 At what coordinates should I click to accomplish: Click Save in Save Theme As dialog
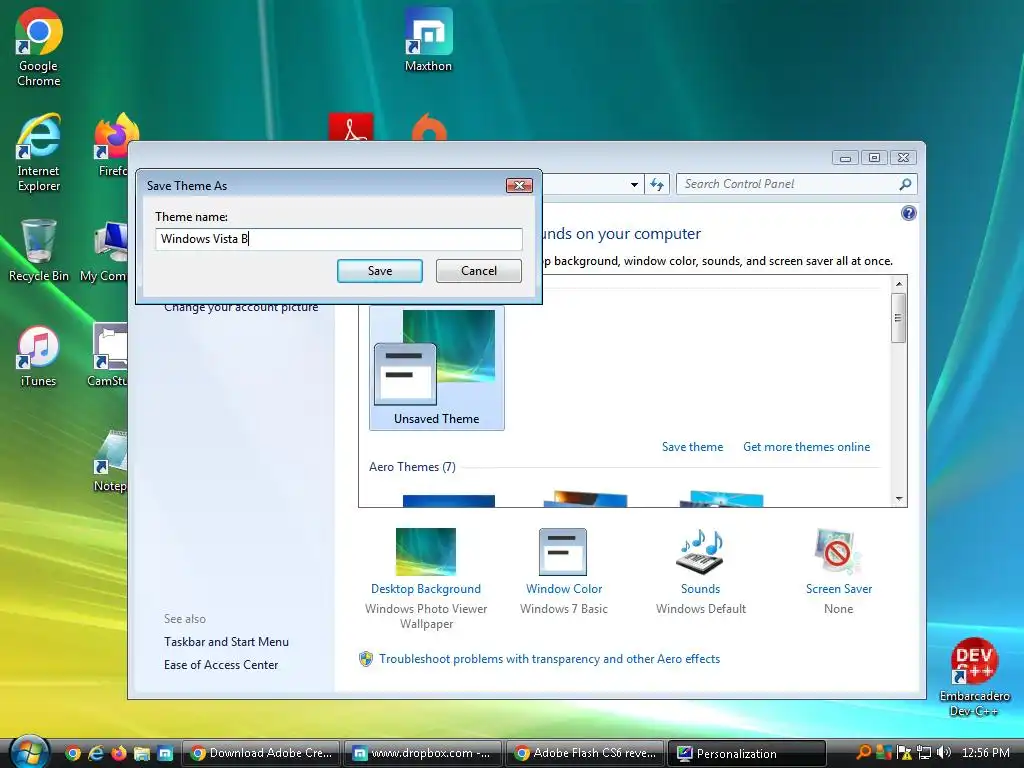point(379,271)
